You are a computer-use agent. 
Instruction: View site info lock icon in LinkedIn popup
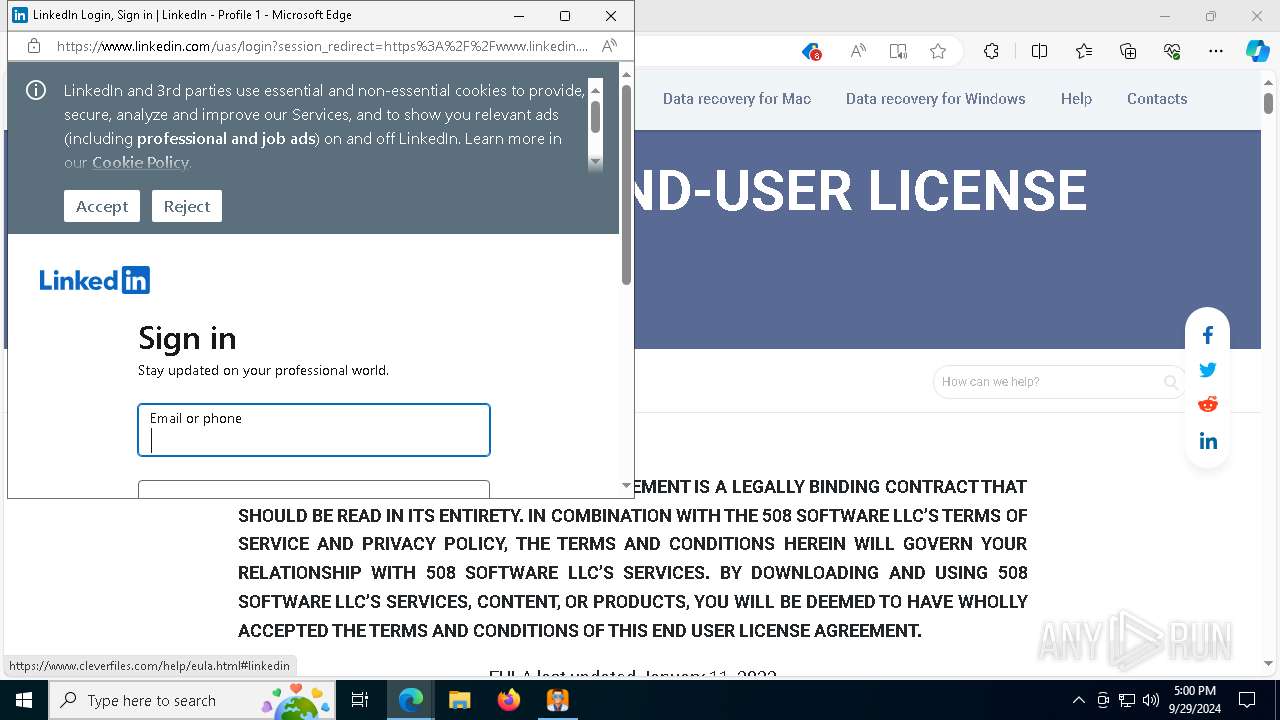pyautogui.click(x=34, y=46)
